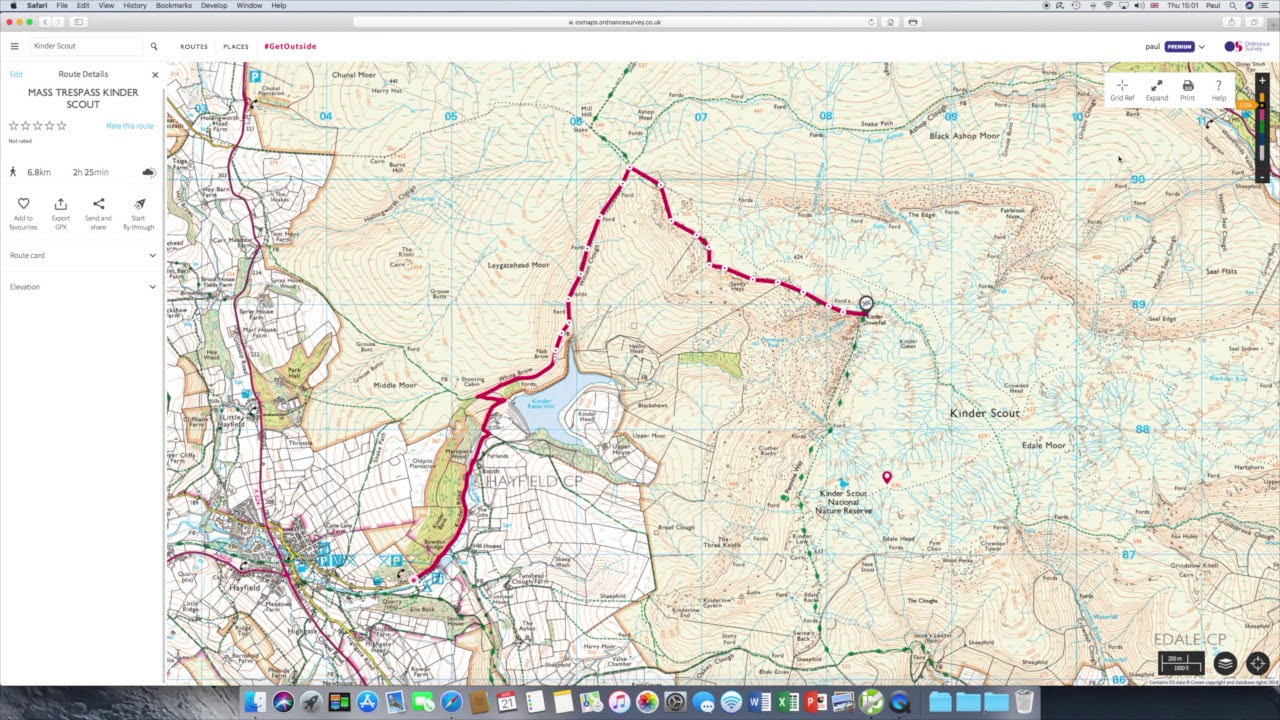Click the search magnifier icon
1280x720 pixels.
pos(154,46)
